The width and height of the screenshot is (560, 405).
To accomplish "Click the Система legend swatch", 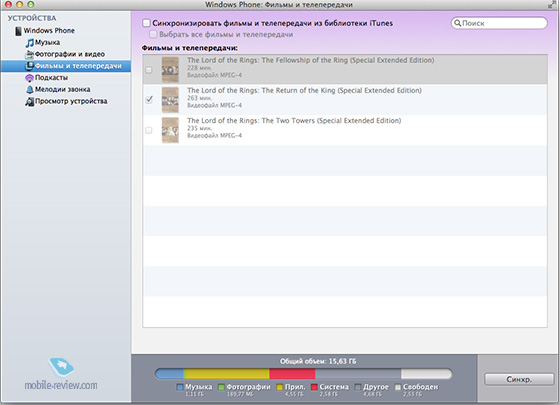I will 314,387.
